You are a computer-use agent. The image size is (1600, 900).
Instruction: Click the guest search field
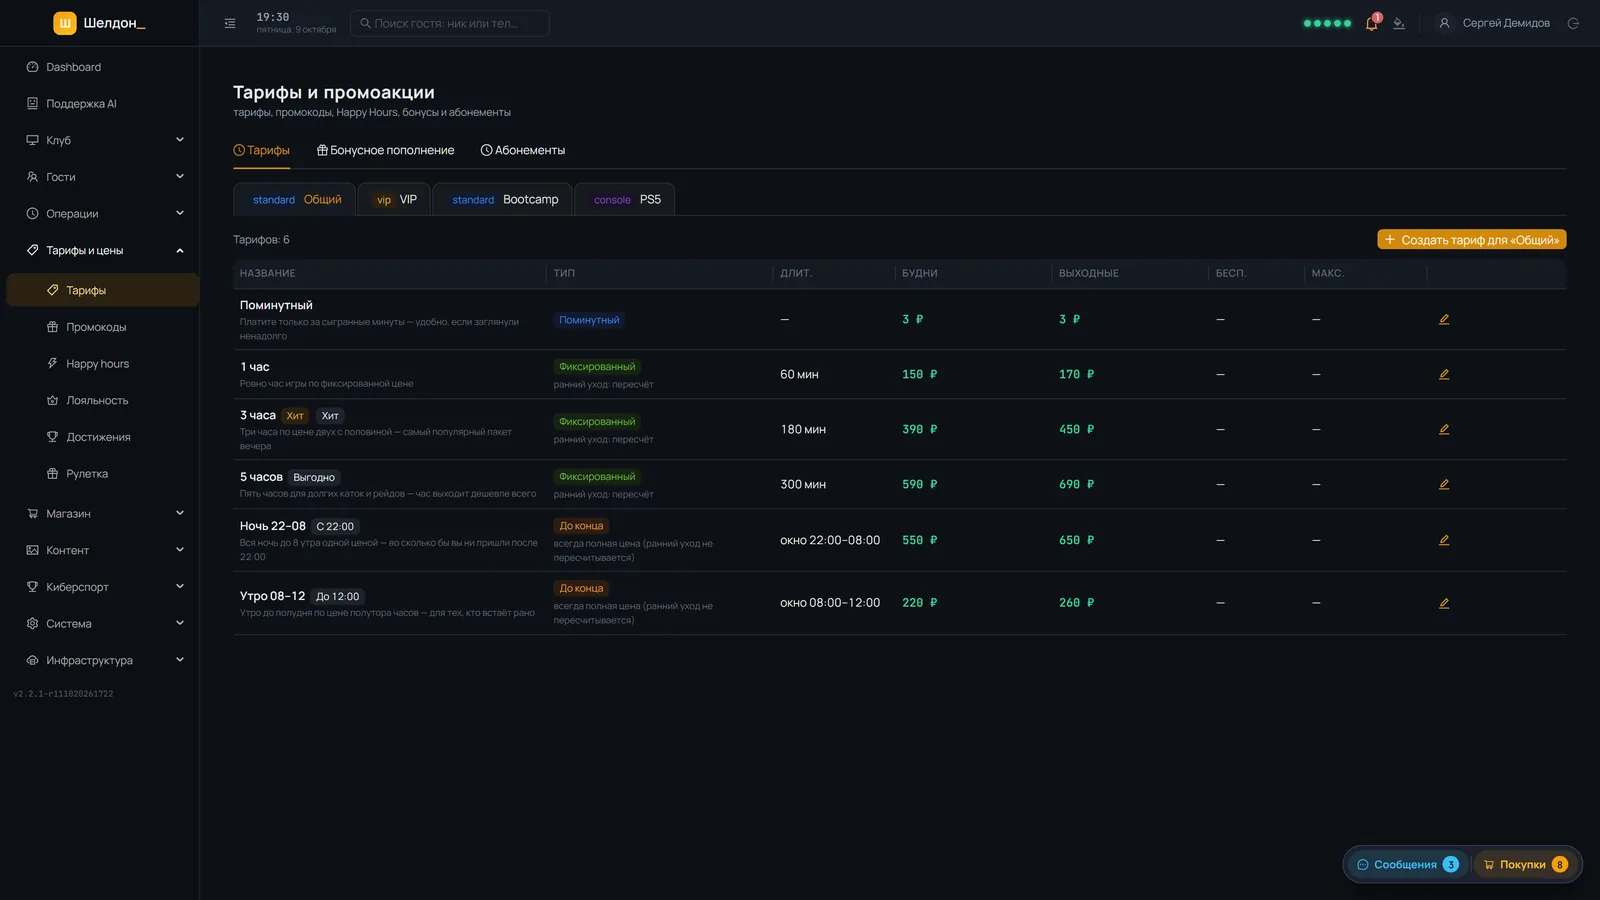point(450,23)
